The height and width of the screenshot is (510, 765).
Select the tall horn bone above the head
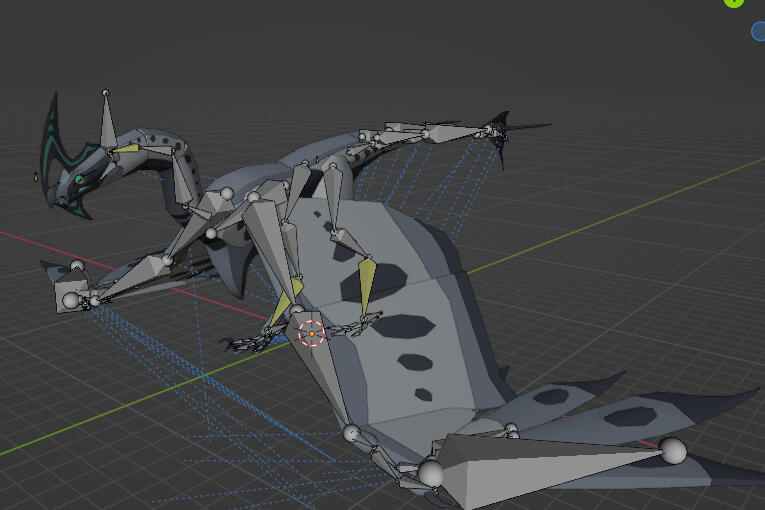[x=107, y=120]
